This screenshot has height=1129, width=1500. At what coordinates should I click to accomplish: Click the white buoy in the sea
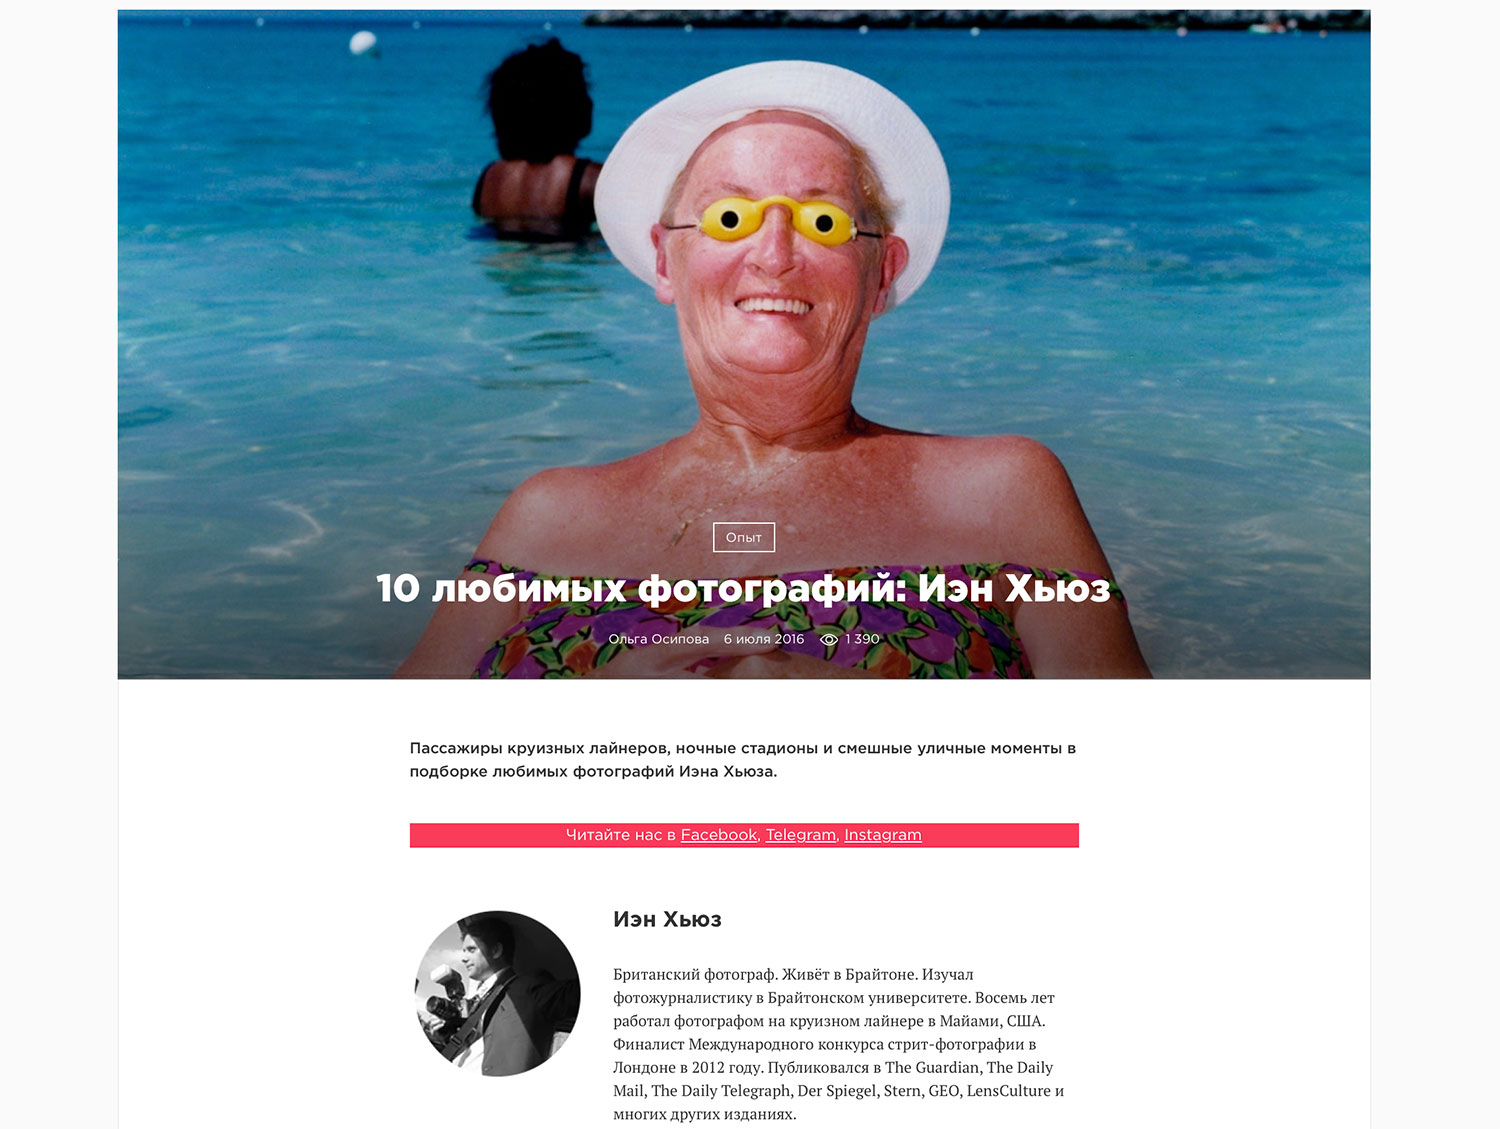click(x=363, y=42)
